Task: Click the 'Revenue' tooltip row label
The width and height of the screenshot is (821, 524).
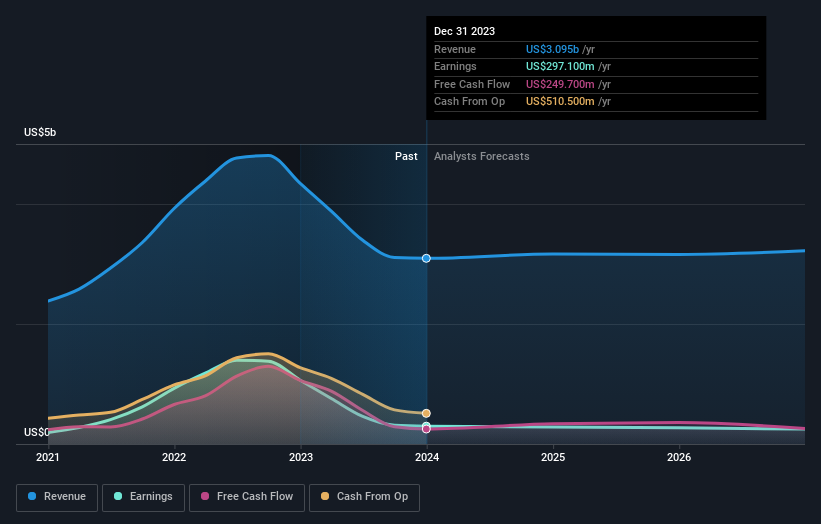Action: tap(454, 49)
